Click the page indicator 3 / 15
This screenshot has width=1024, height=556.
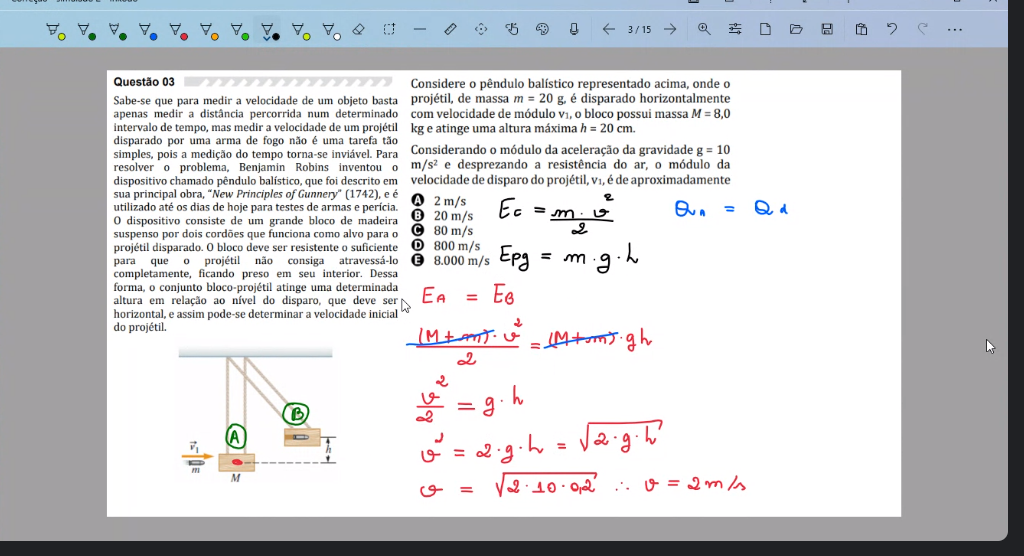coord(639,30)
